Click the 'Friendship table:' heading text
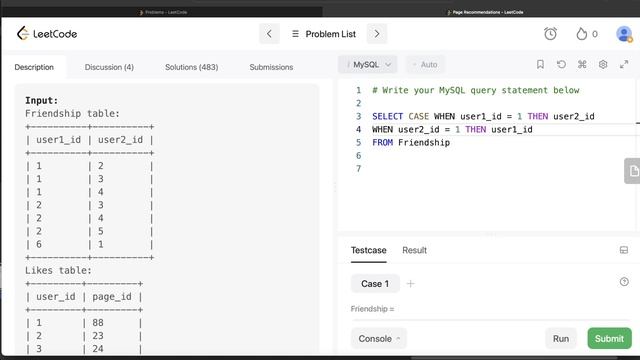The height and width of the screenshot is (360, 640). tap(72, 113)
